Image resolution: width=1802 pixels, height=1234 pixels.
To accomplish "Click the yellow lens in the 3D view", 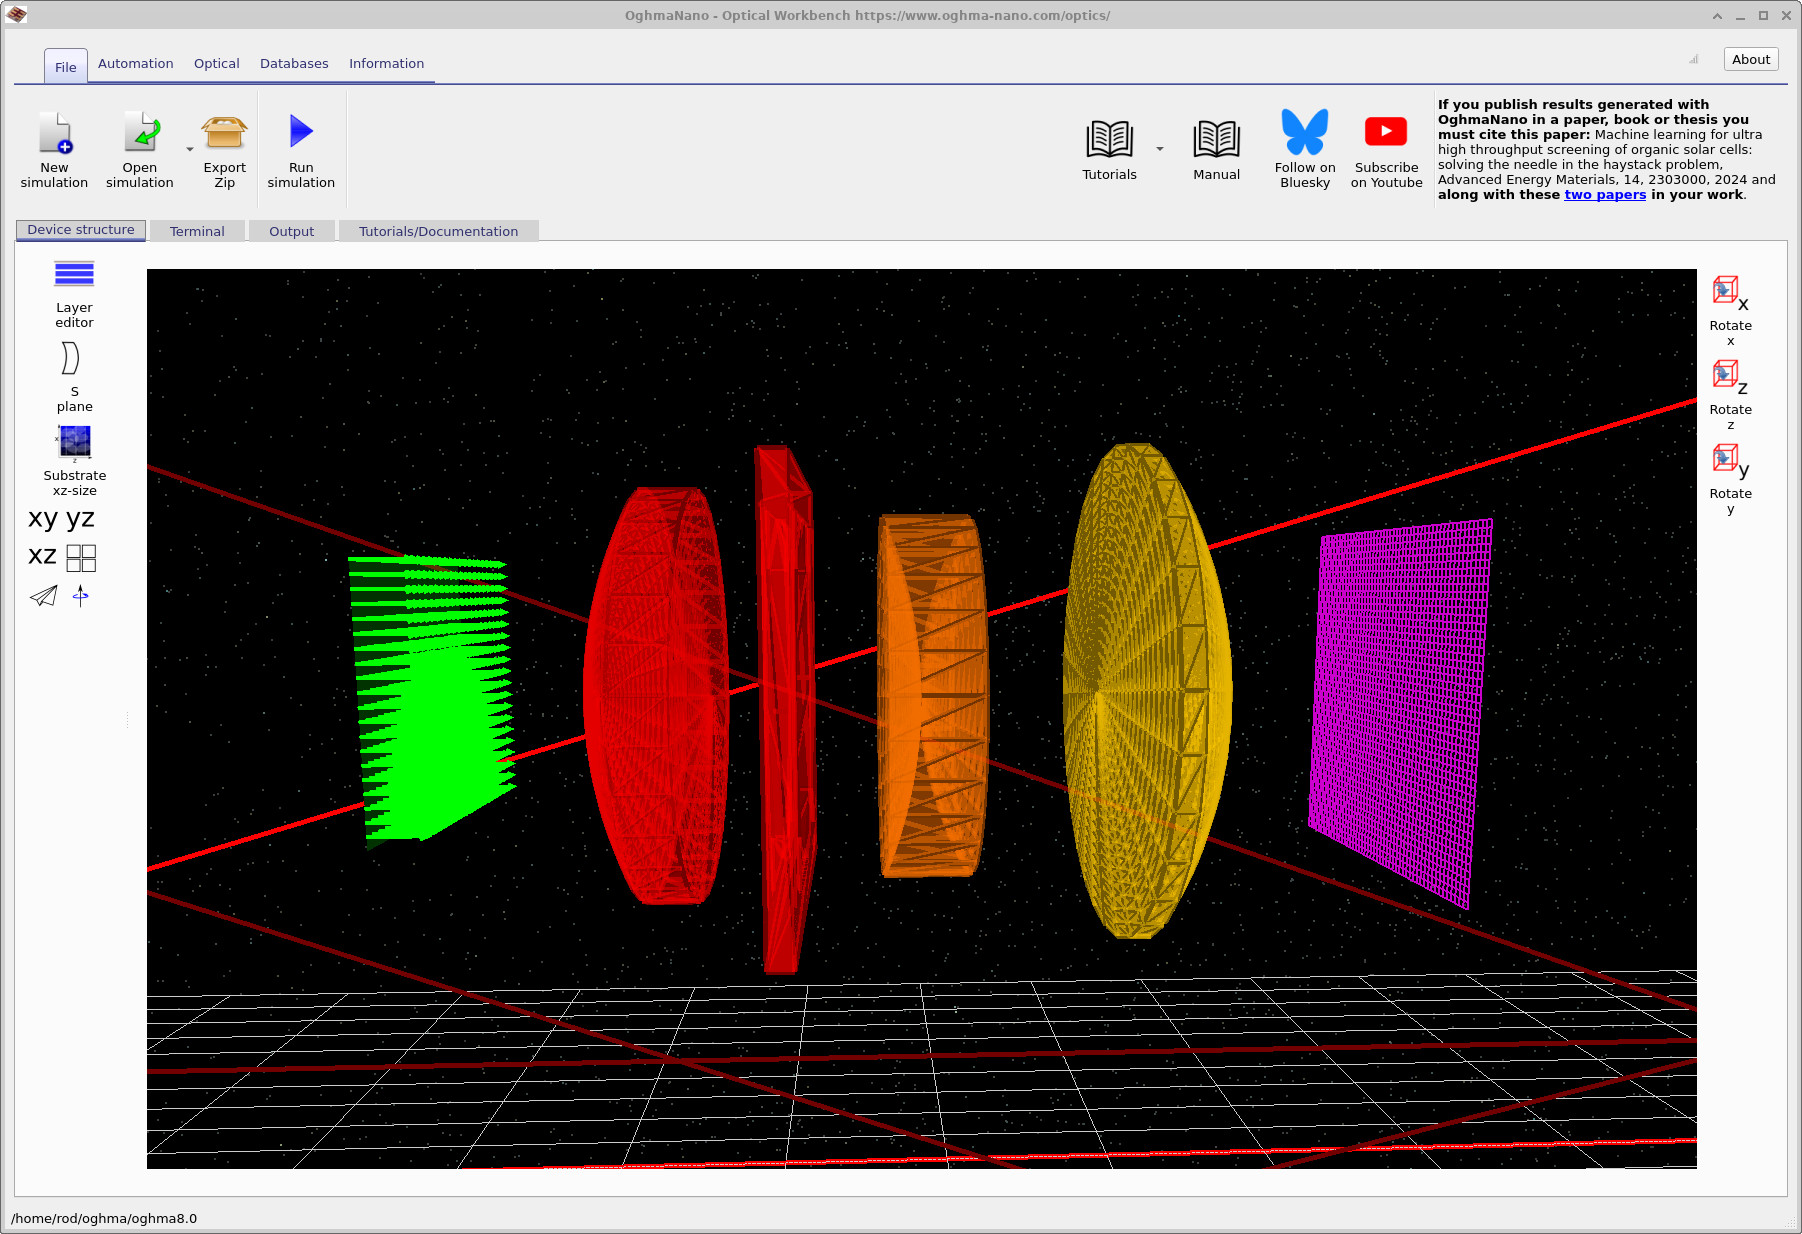I will pos(1145,690).
